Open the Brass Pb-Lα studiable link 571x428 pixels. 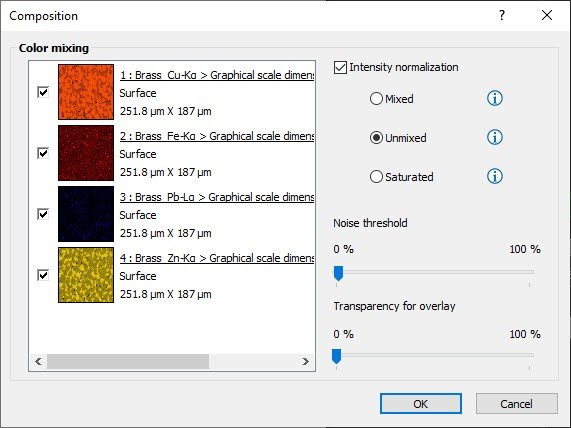click(217, 197)
